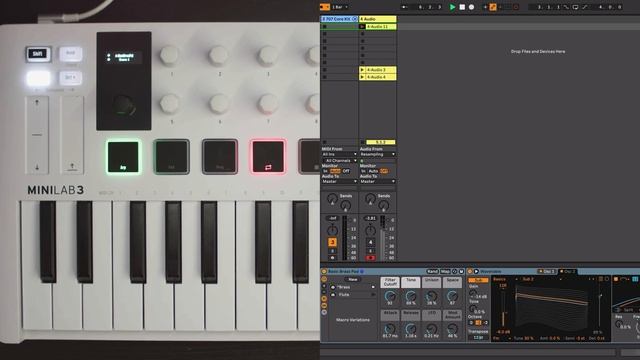Click the -3.81 volume value field
This screenshot has width=640, height=360.
370,218
